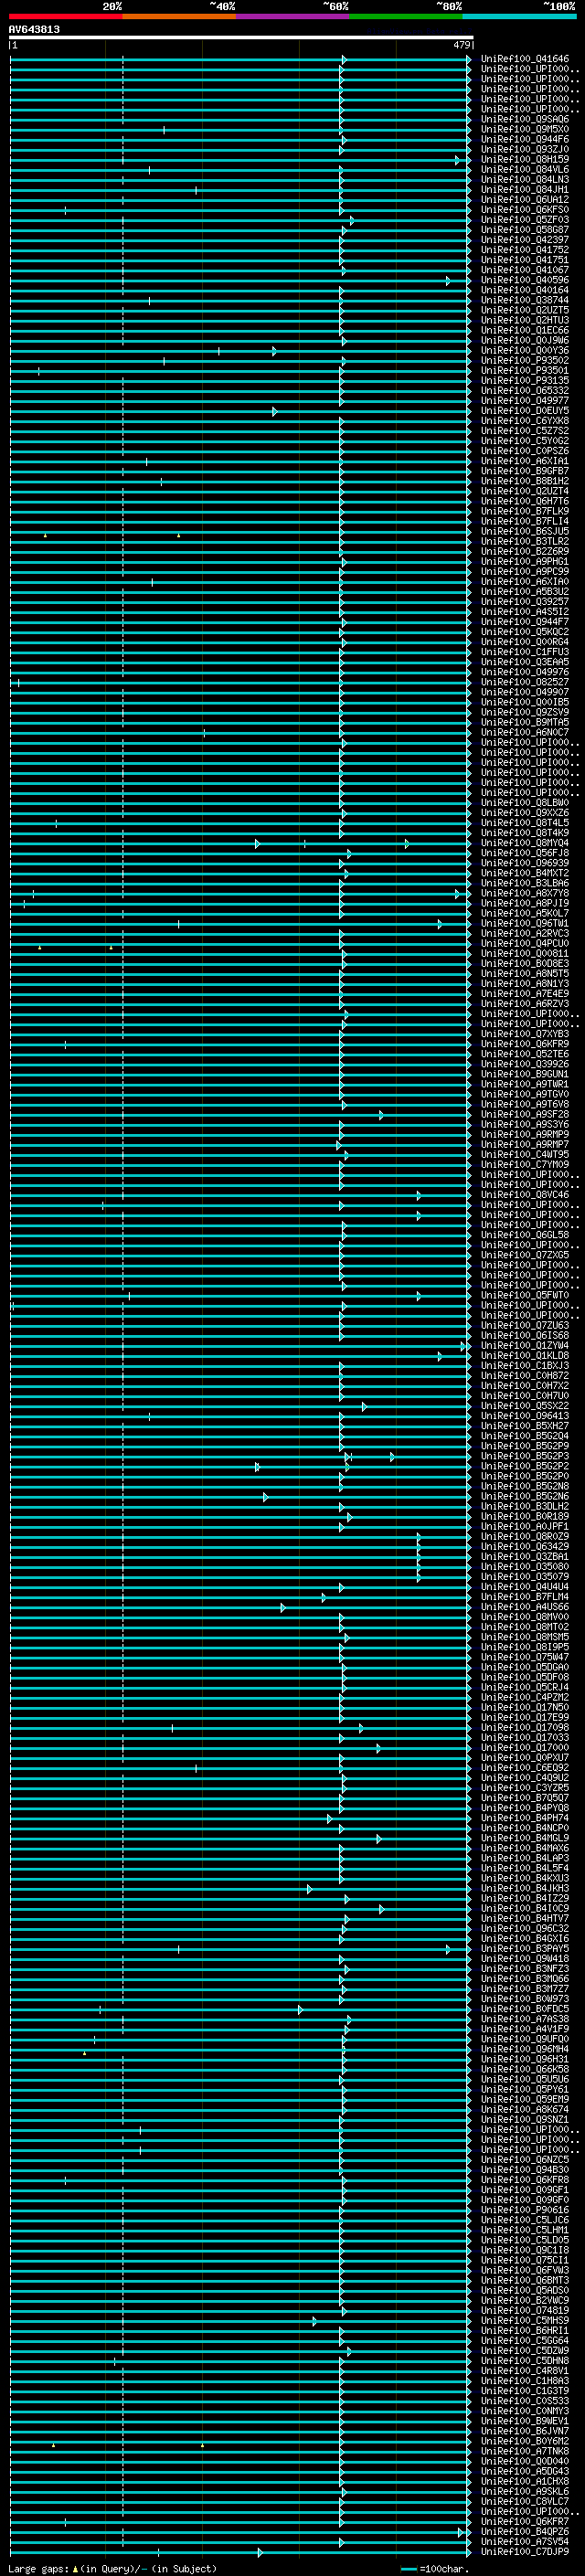Screen dimensions: 585x2576
Task: Select the UniRef100_Q58G87 label
Action: point(525,230)
